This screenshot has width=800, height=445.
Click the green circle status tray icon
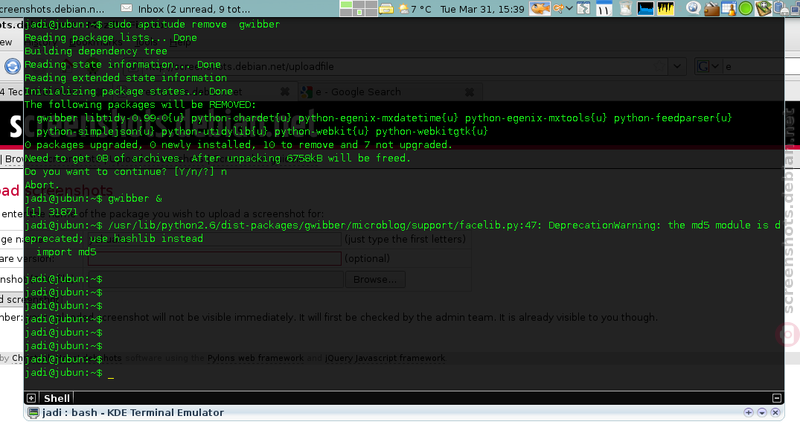coord(745,9)
